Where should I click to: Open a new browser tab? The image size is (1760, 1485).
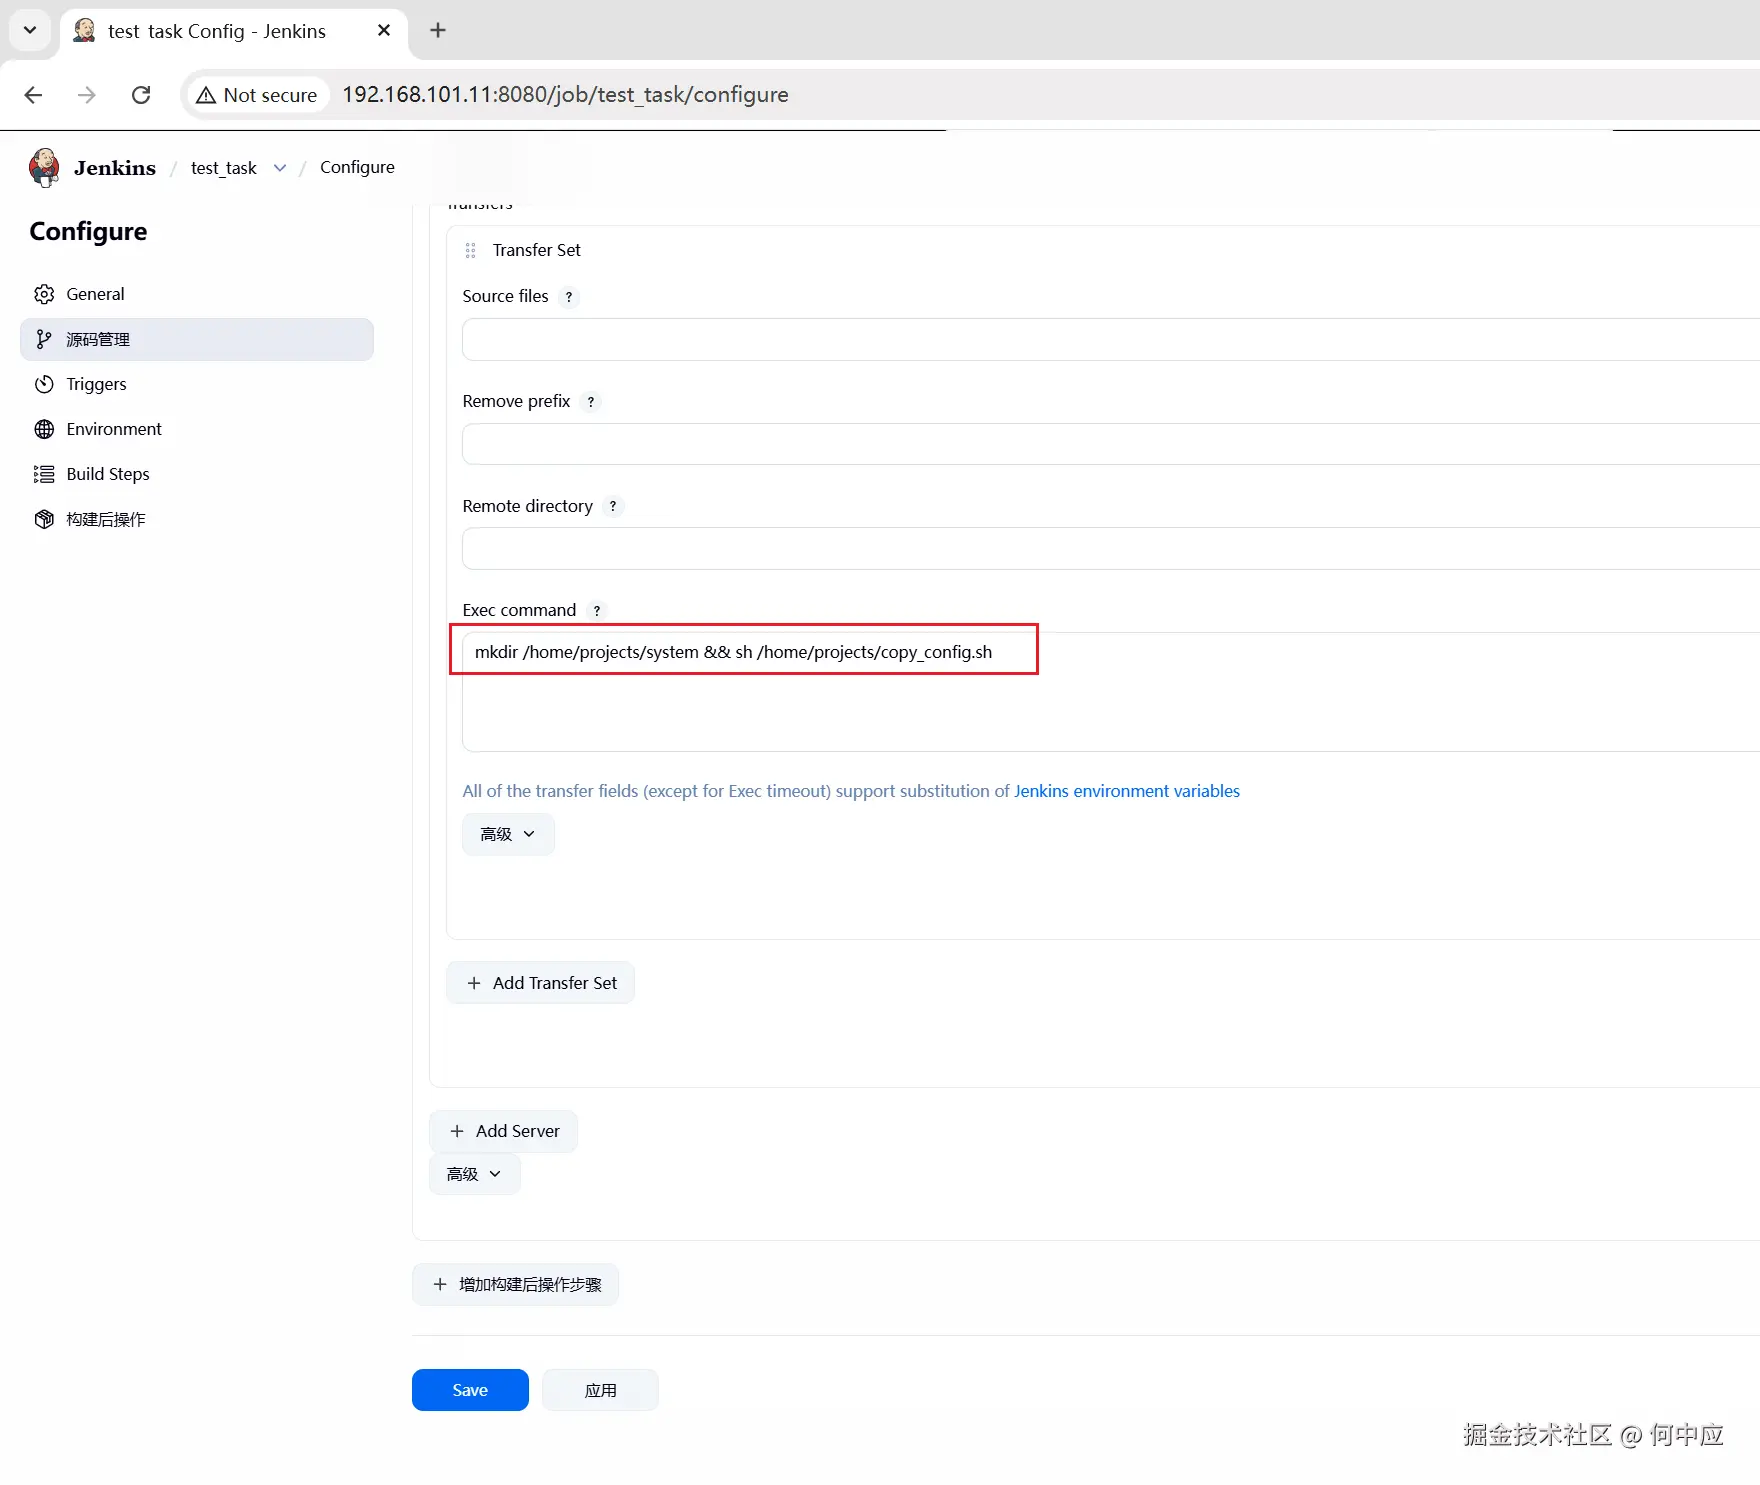[438, 31]
